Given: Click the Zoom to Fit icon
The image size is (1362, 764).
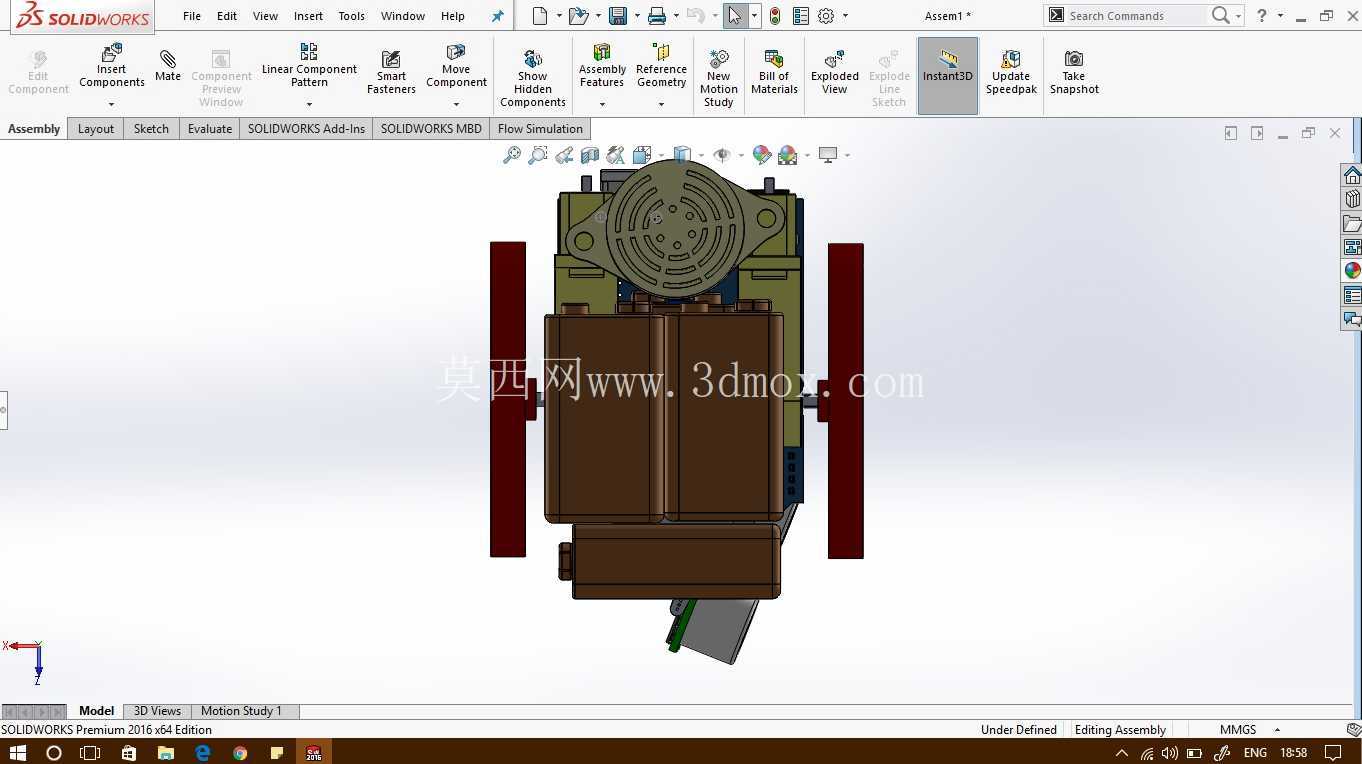Looking at the screenshot, I should pos(512,155).
